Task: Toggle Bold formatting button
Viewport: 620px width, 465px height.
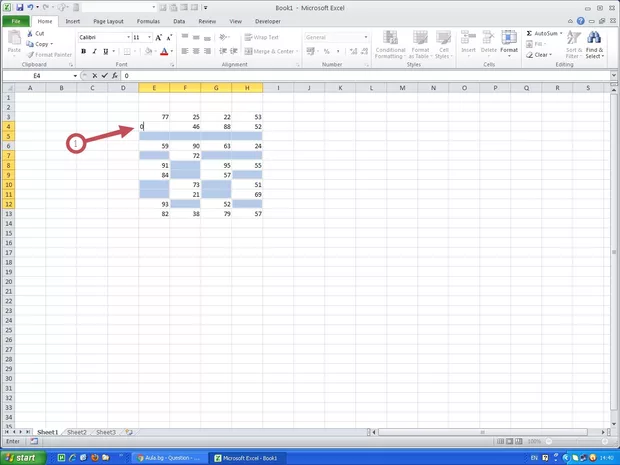Action: click(83, 51)
